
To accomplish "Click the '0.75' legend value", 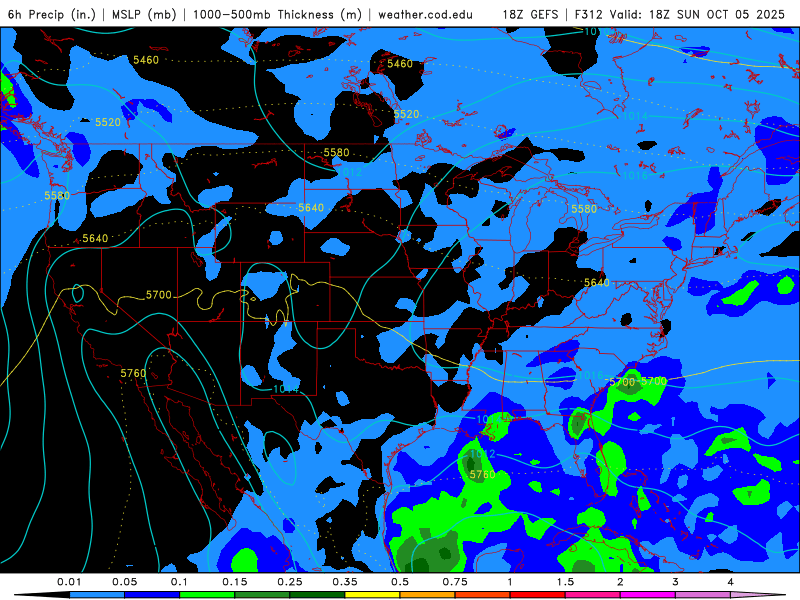I will pyautogui.click(x=455, y=582).
